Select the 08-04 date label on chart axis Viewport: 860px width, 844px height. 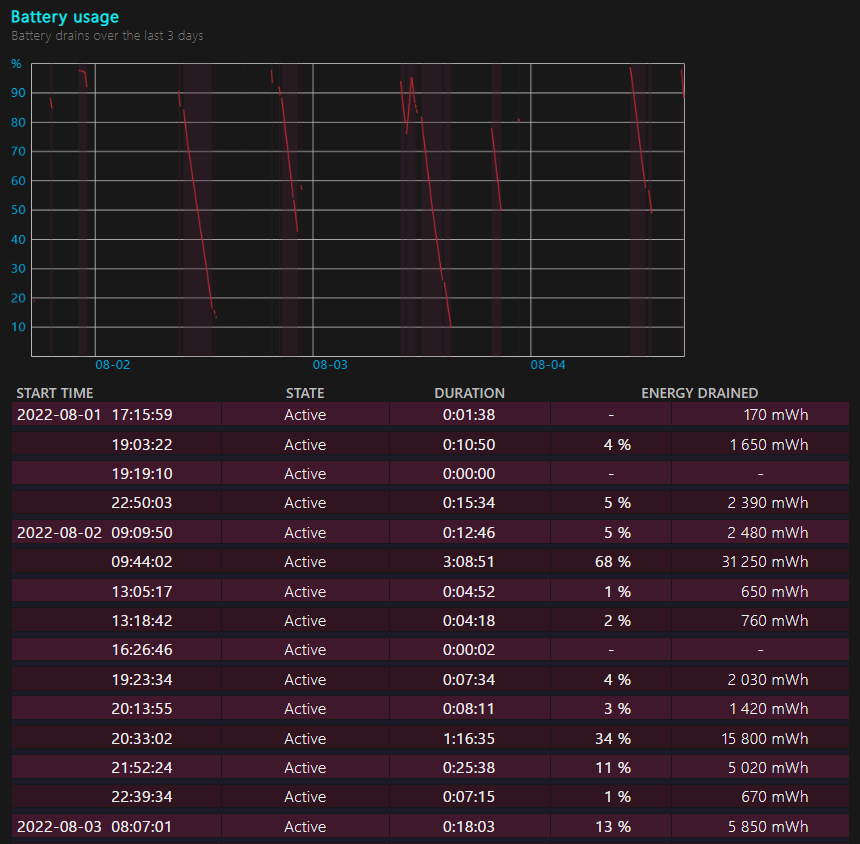tap(547, 365)
